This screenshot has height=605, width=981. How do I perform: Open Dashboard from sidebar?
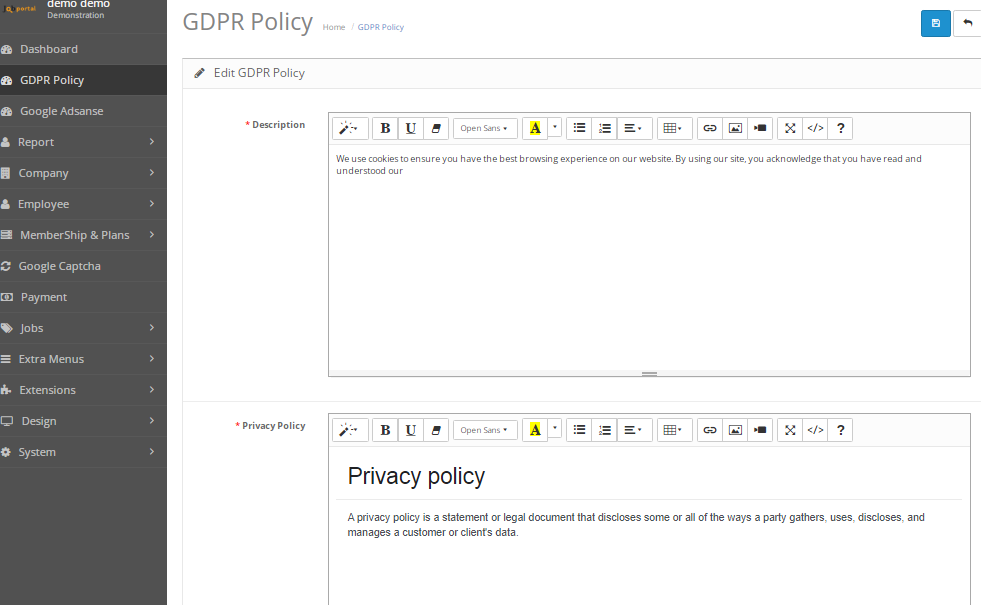click(x=49, y=49)
